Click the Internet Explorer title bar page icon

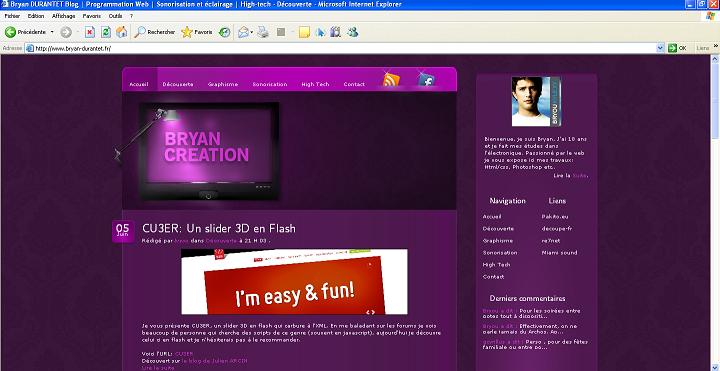tap(5, 5)
